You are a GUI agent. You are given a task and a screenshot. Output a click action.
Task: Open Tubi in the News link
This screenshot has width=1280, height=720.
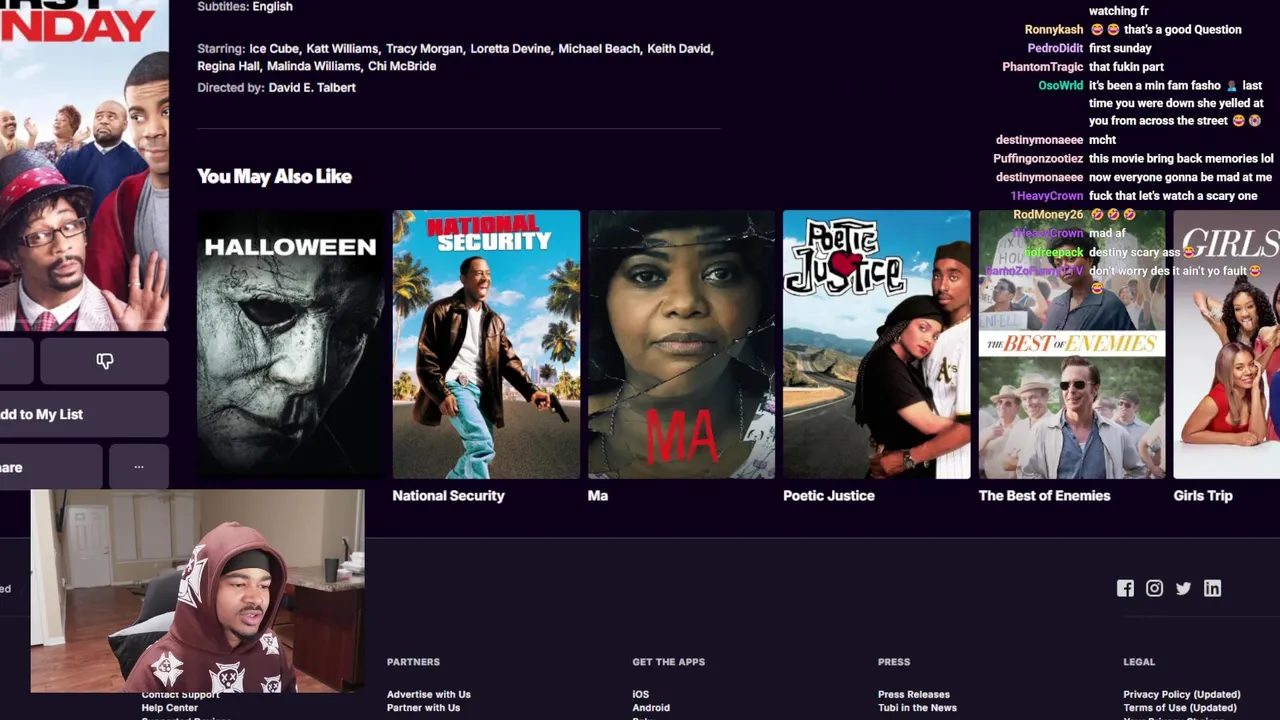click(x=917, y=708)
